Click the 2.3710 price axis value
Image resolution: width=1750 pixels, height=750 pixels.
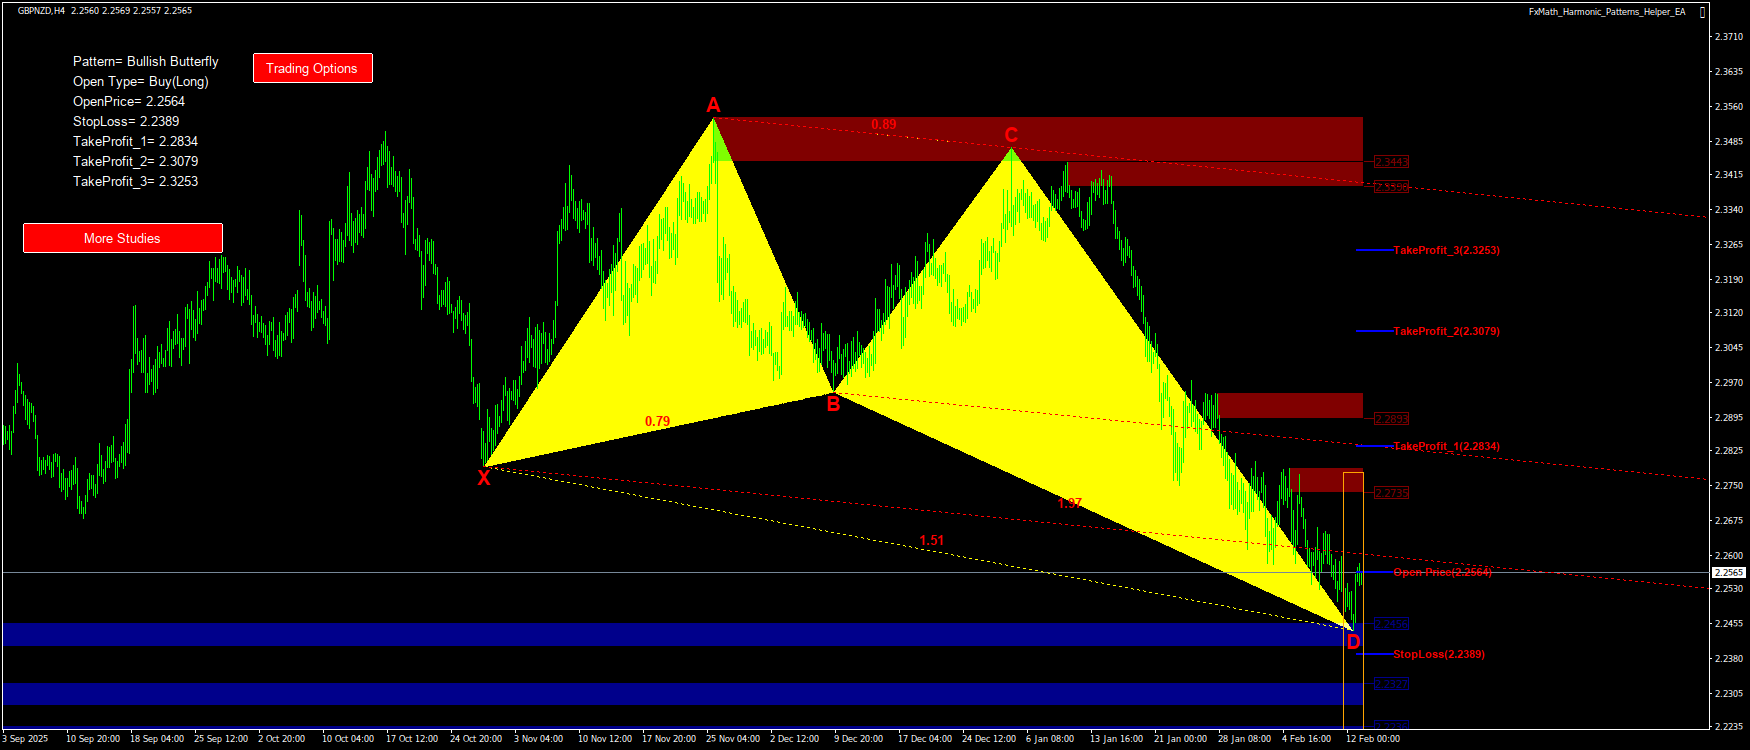click(x=1728, y=37)
